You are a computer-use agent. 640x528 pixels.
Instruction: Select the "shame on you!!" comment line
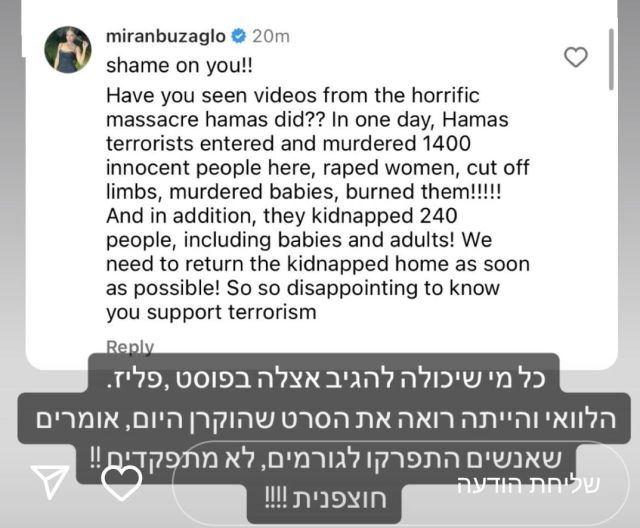click(180, 66)
